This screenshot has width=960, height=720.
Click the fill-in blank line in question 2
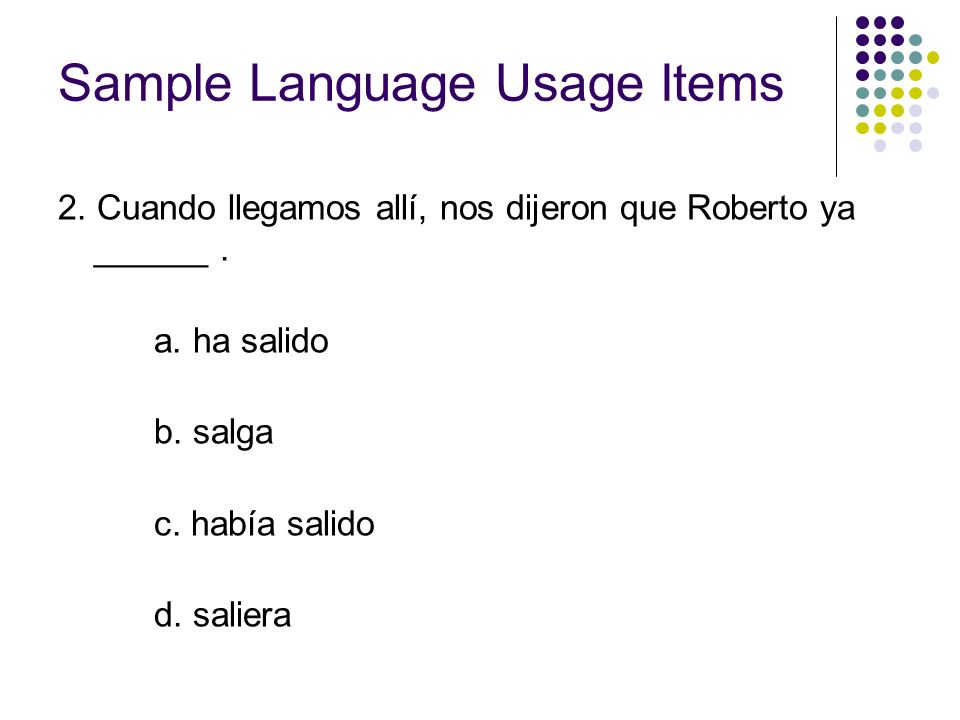151,264
